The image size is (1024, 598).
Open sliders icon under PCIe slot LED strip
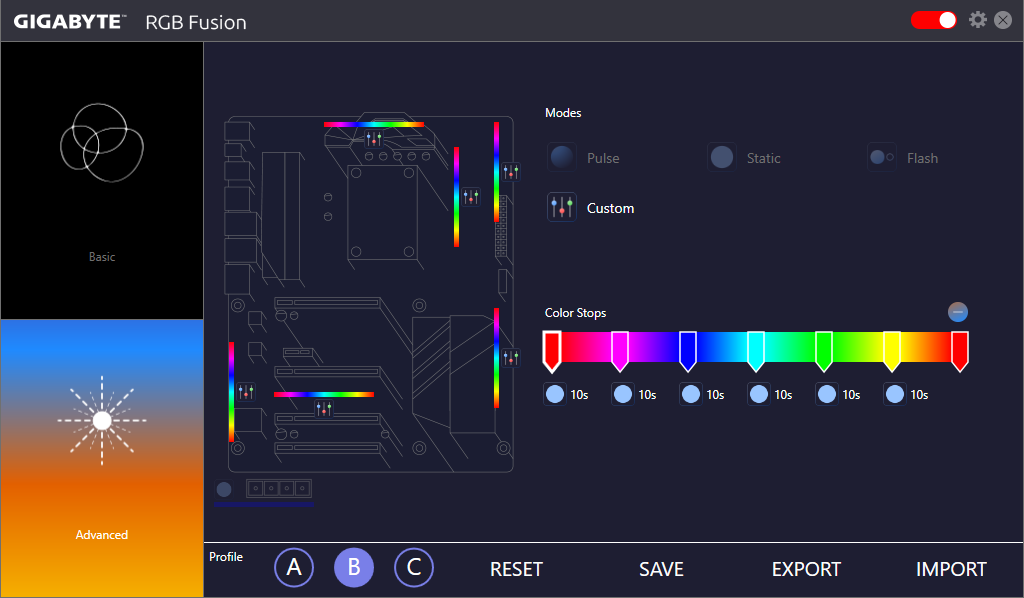(x=323, y=409)
